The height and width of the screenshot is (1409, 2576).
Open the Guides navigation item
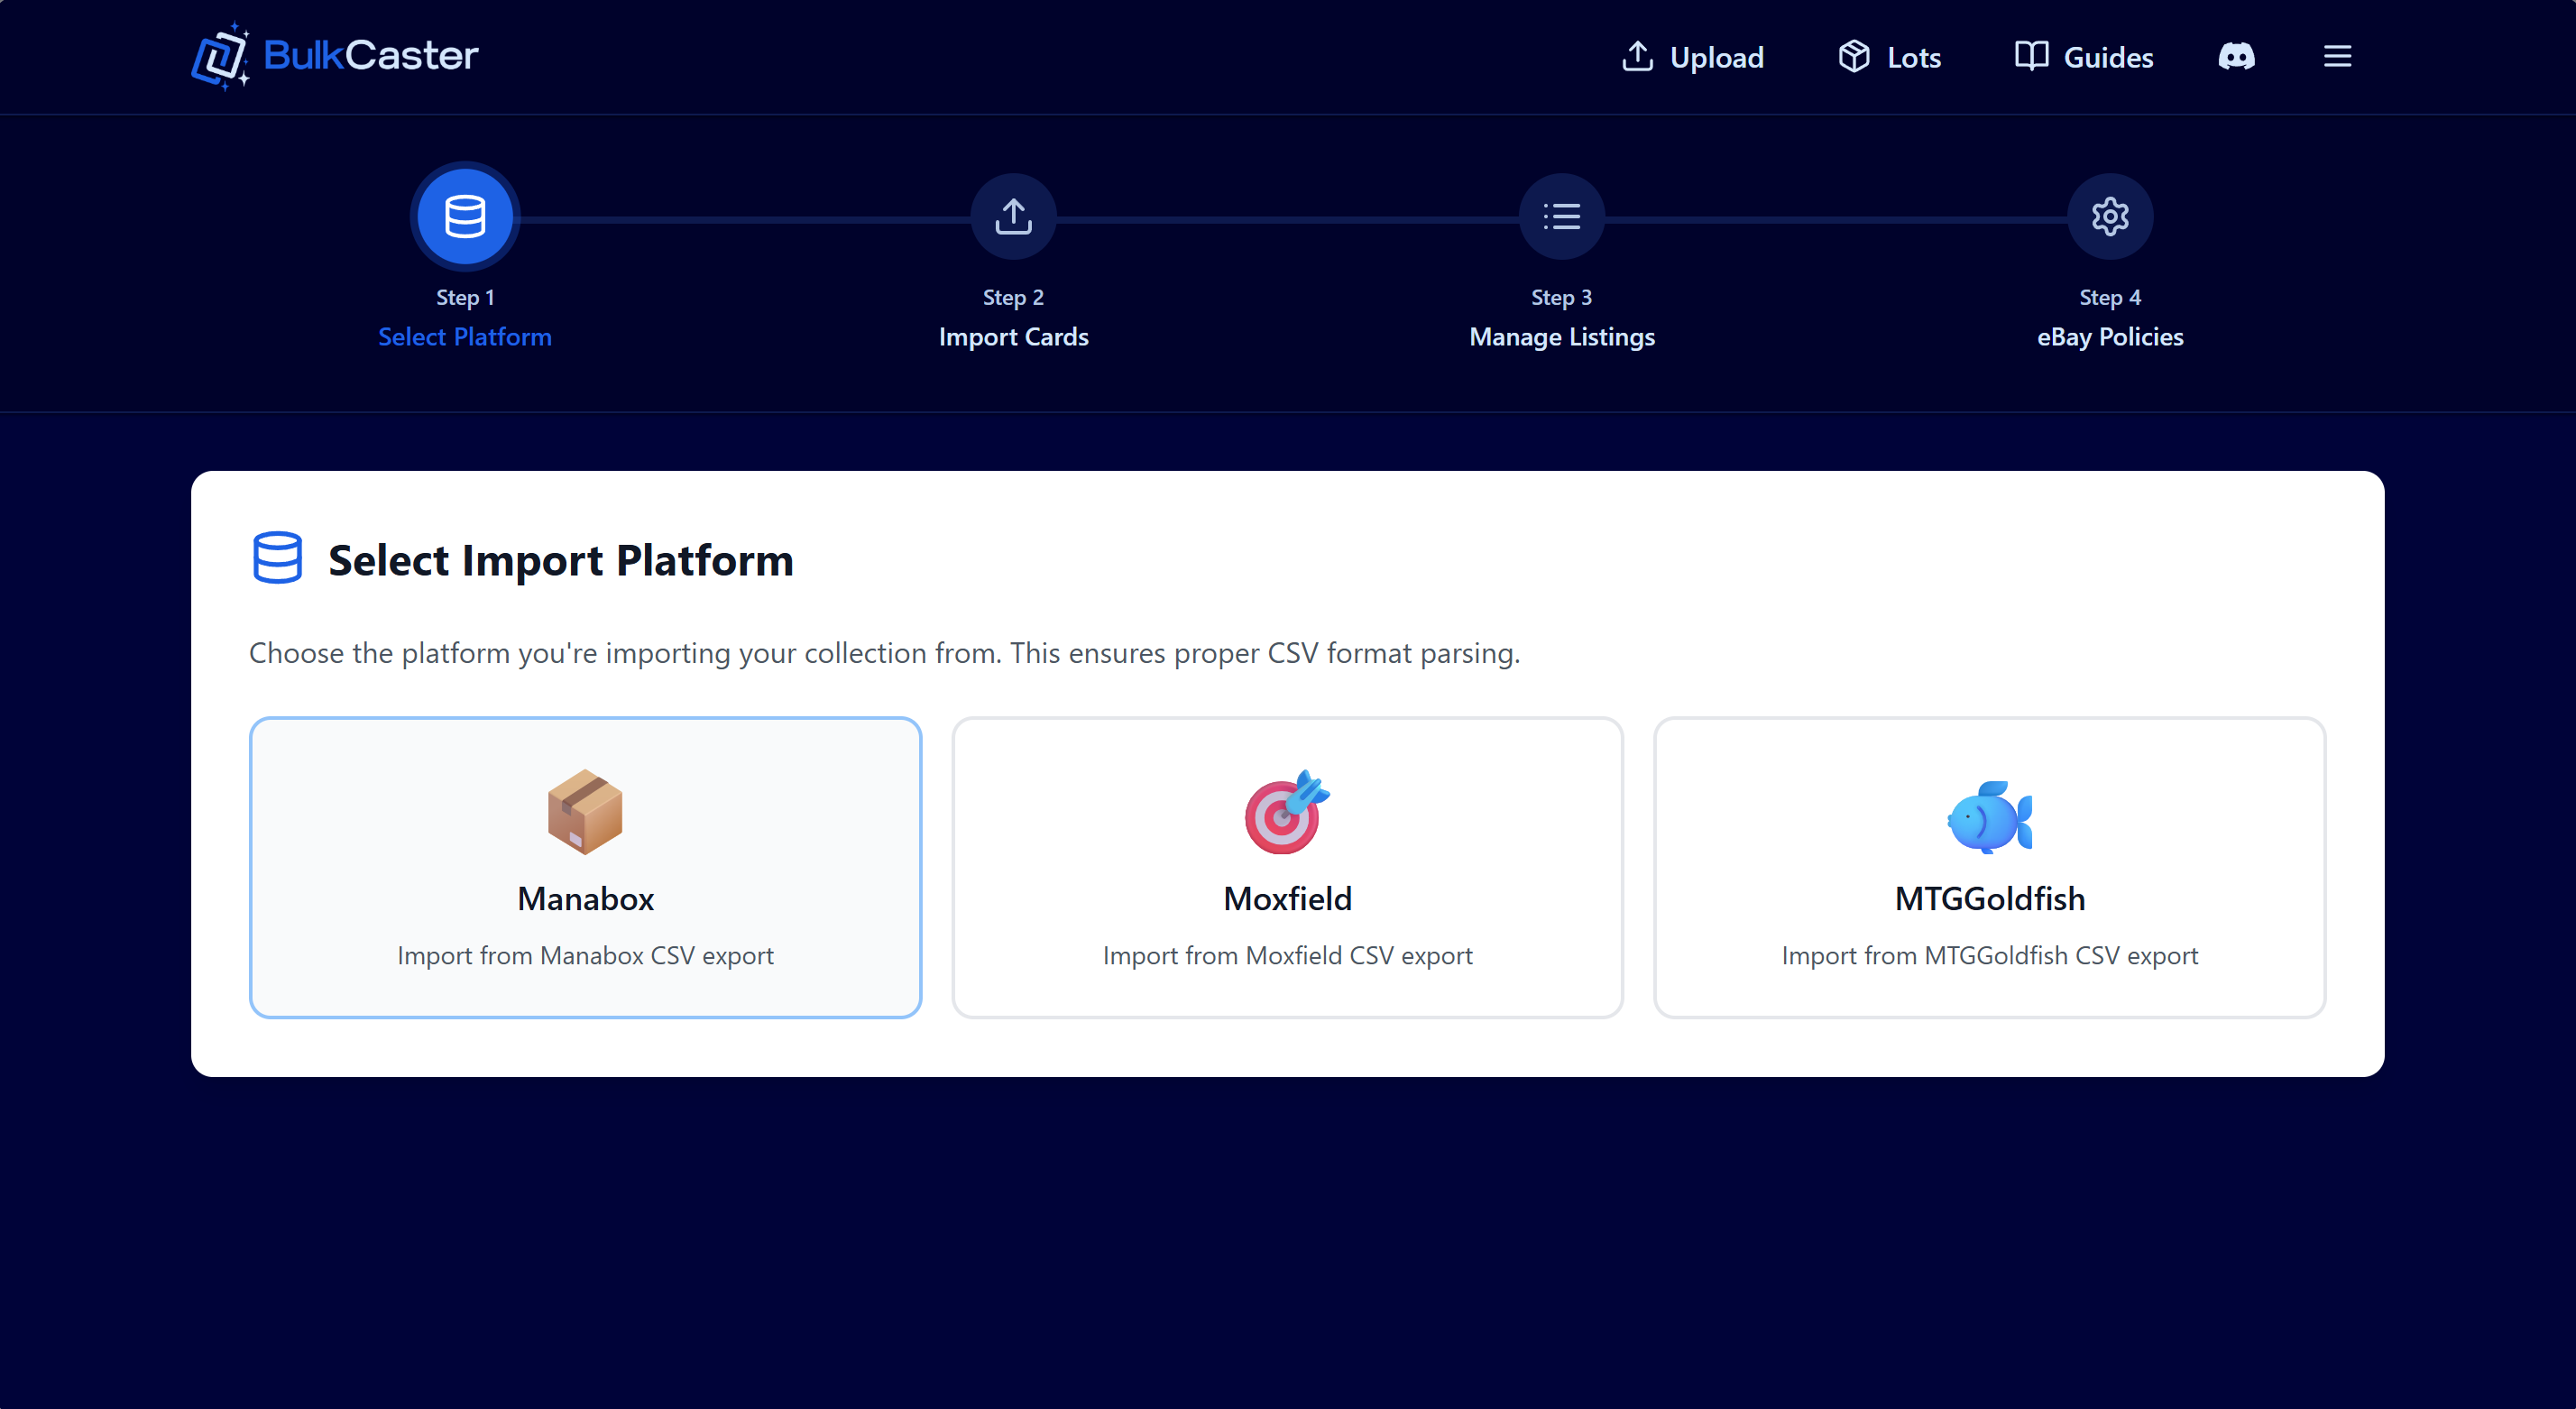tap(2084, 57)
